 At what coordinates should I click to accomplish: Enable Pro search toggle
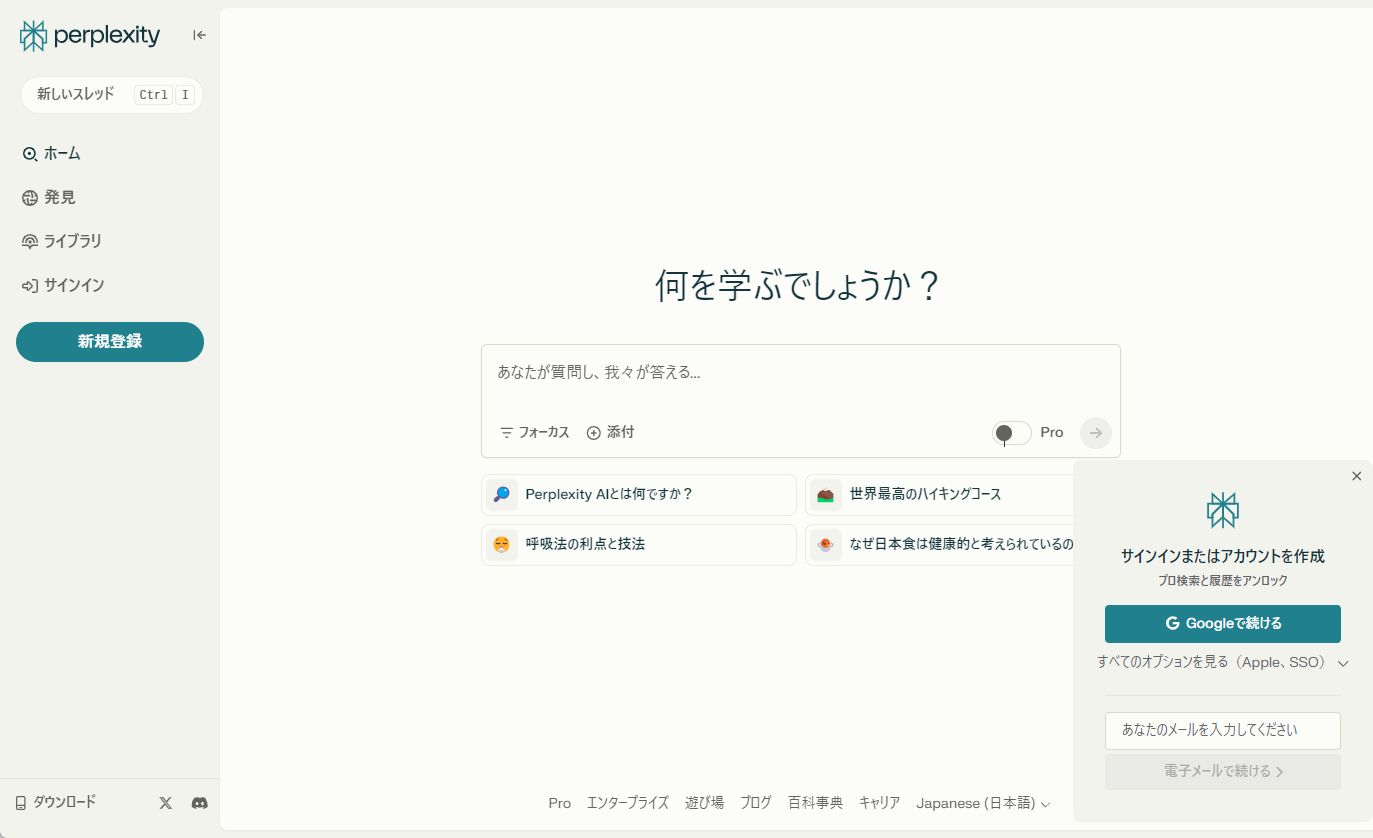tap(1010, 432)
